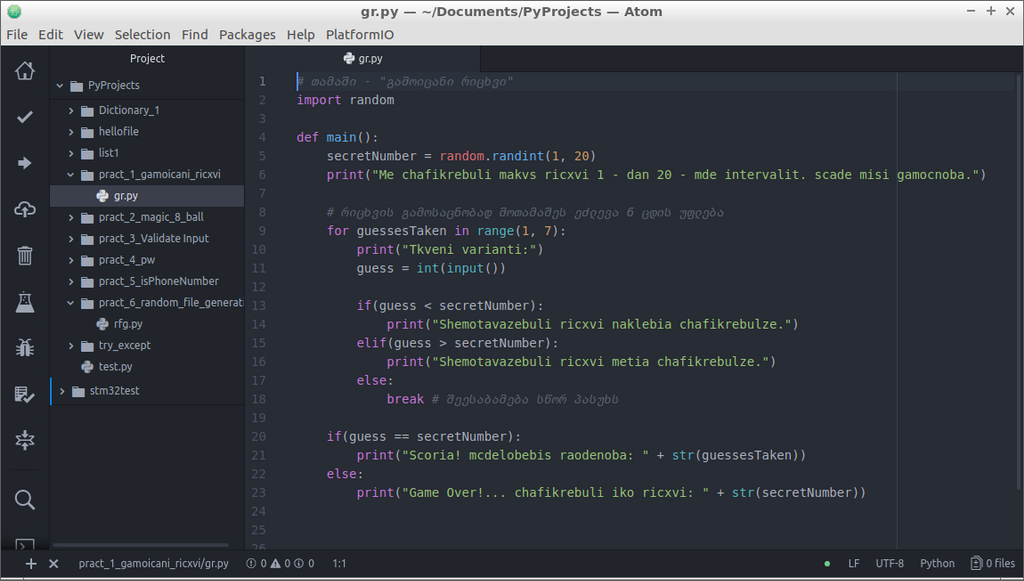Click the 0 files git status
Screen dimensions: 1024x581
pos(993,563)
